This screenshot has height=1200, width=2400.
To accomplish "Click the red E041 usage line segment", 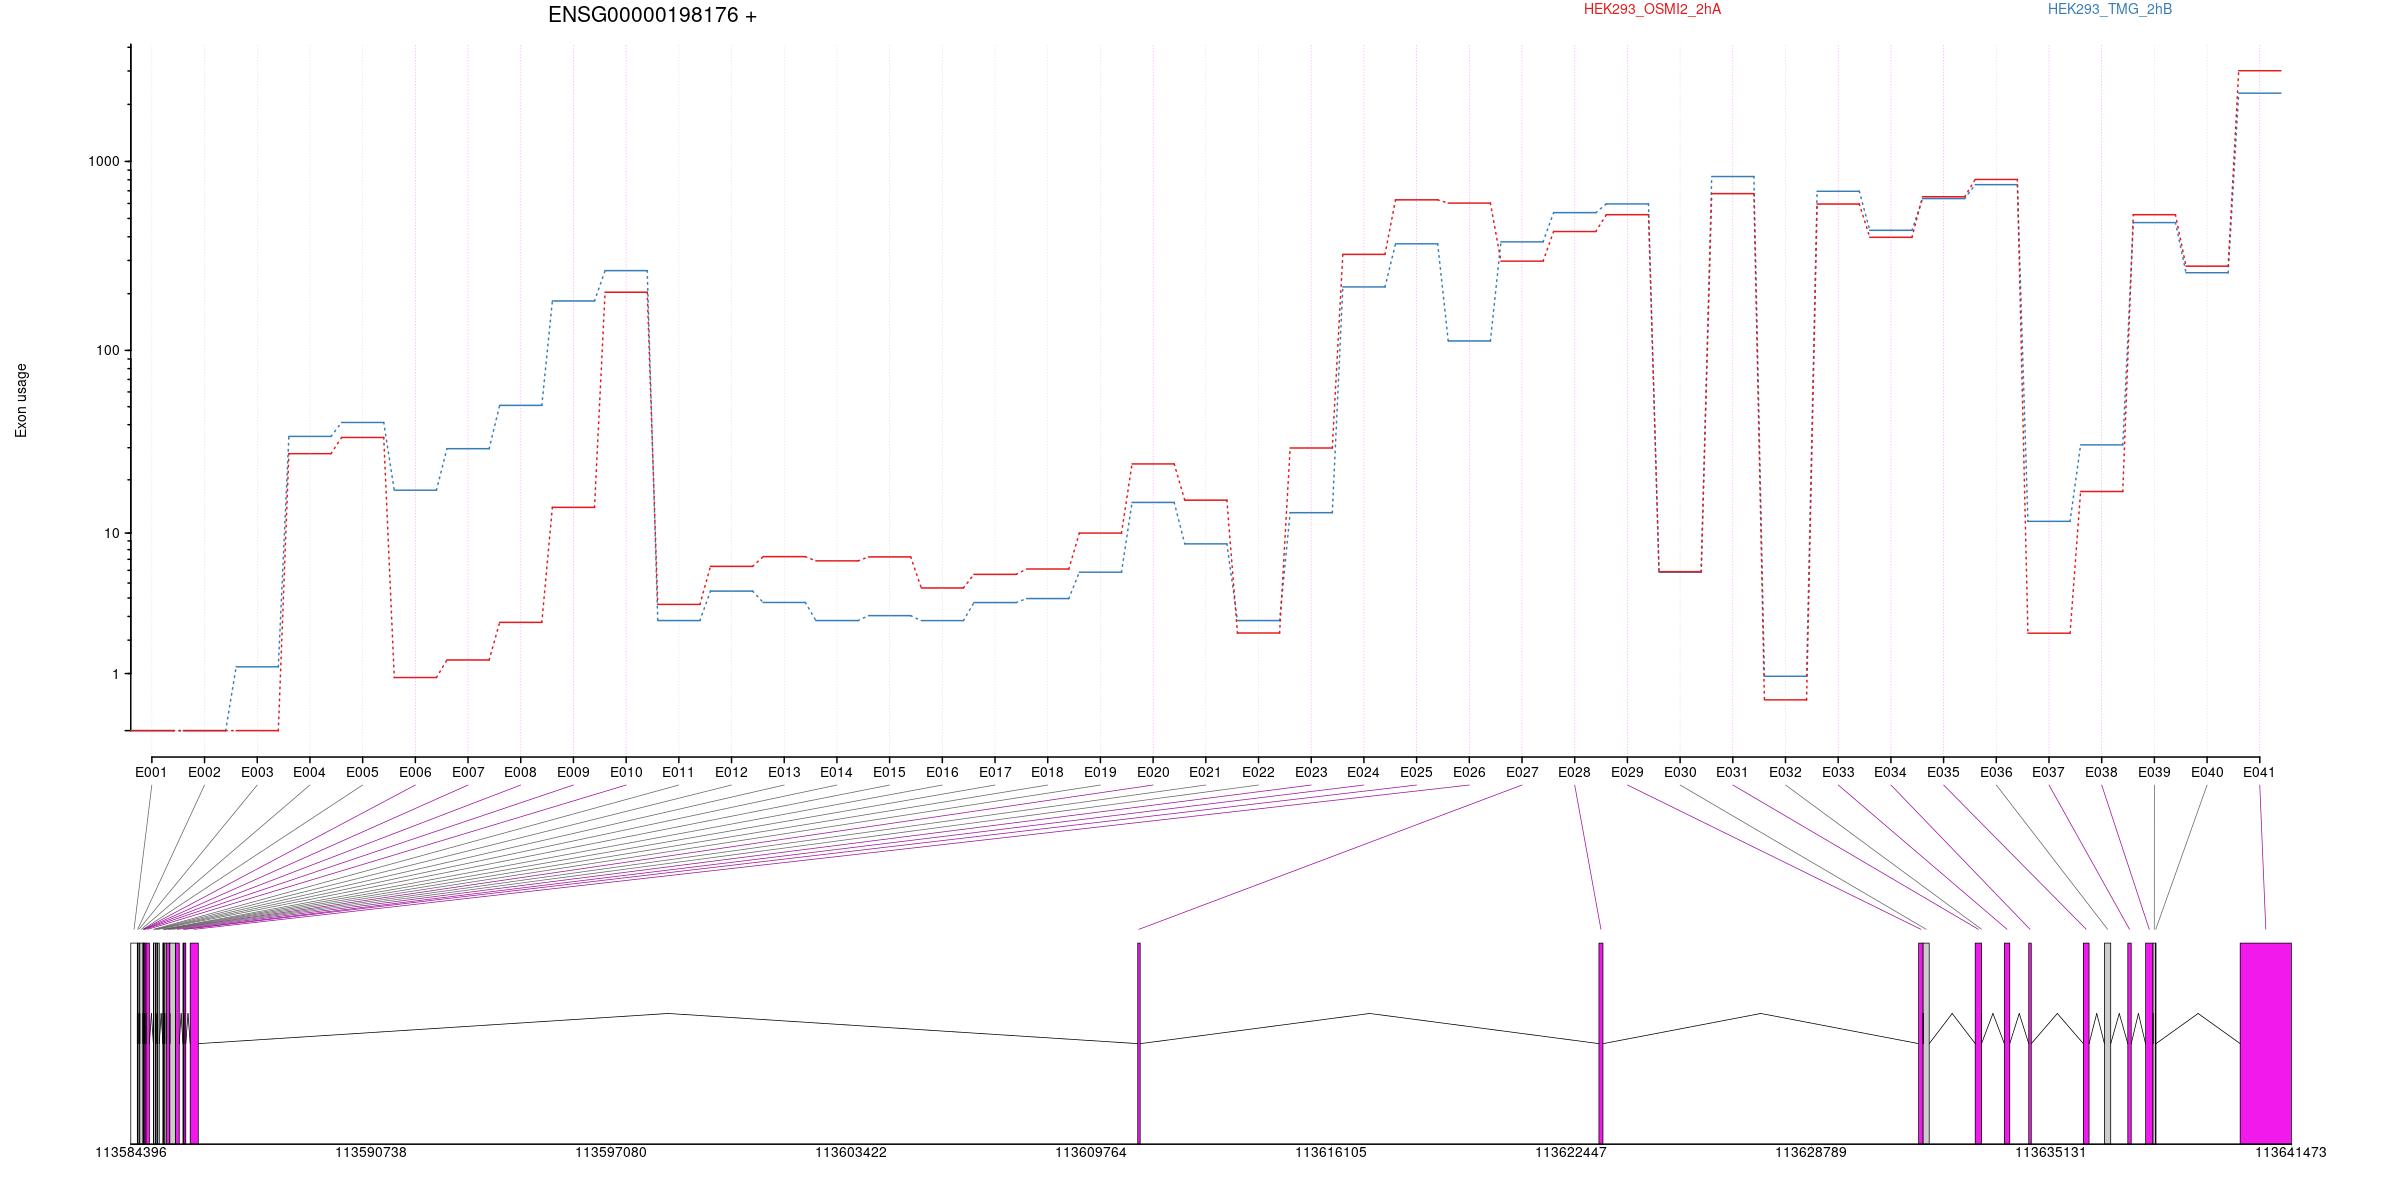I will click(2259, 71).
